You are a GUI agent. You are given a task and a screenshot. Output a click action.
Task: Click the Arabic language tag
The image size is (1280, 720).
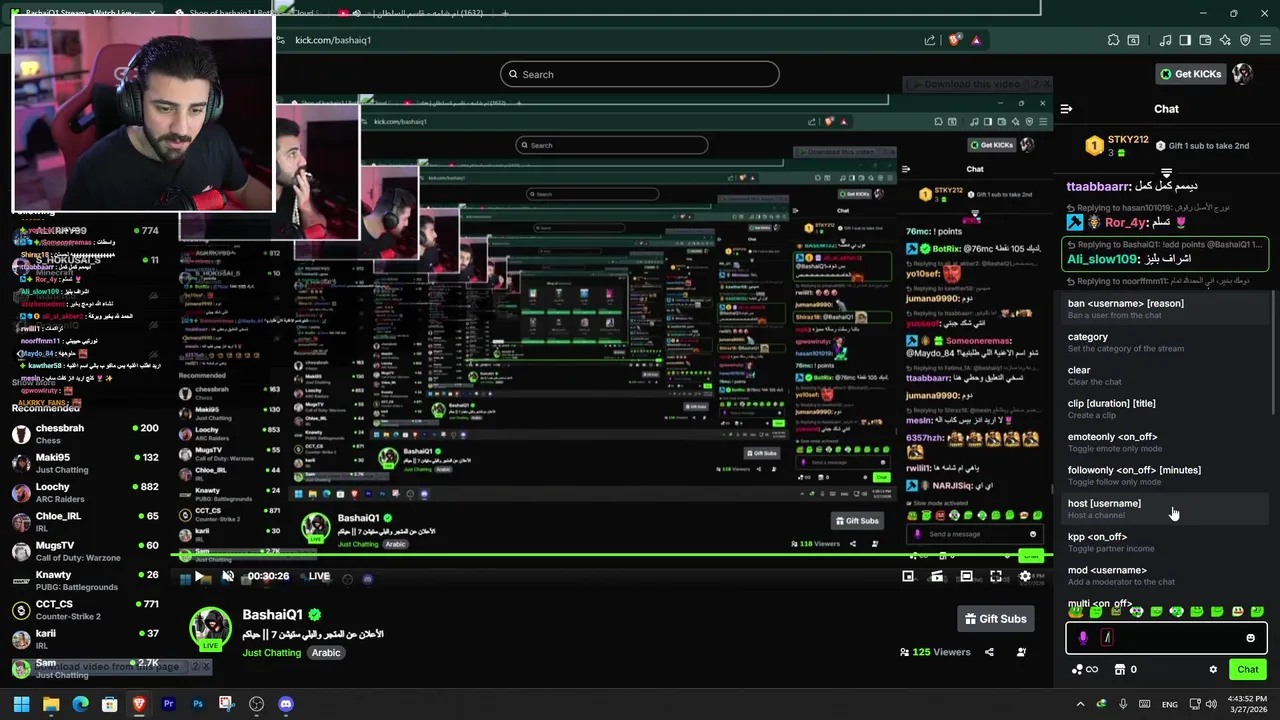tap(326, 653)
